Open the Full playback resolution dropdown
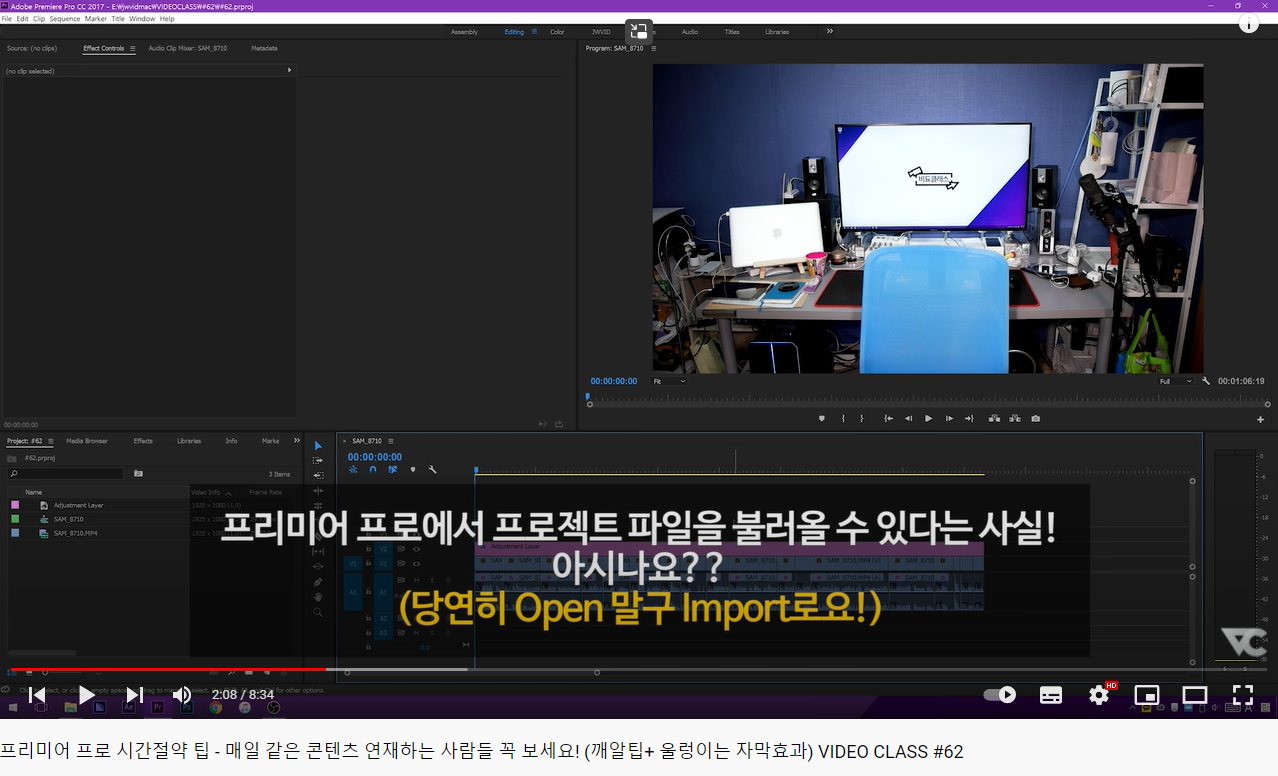Image resolution: width=1278 pixels, height=776 pixels. (1176, 381)
